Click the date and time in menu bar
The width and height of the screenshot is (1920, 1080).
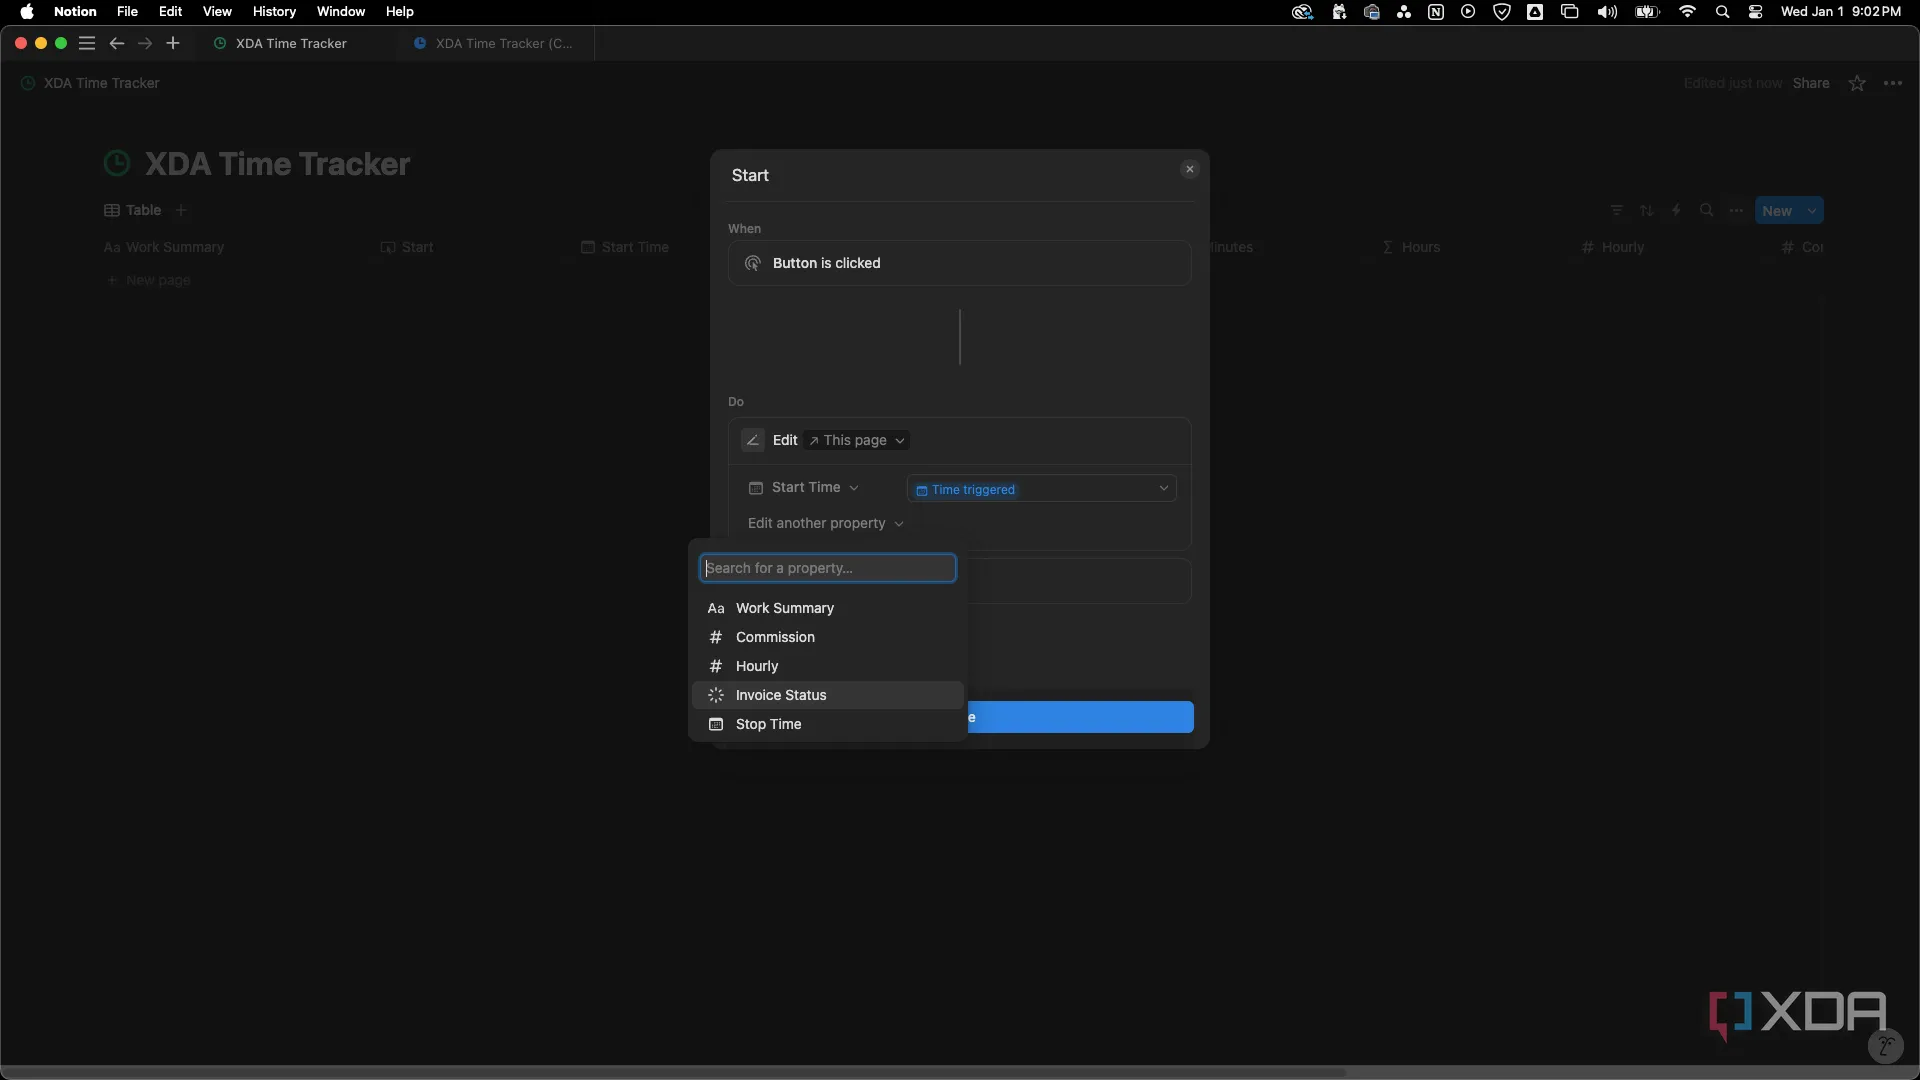(x=1841, y=12)
